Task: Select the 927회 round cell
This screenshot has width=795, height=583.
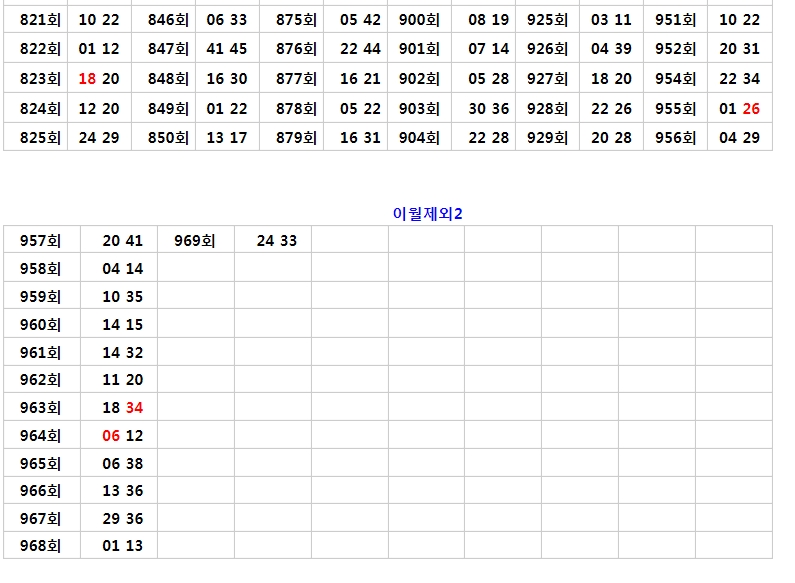Action: click(x=547, y=79)
